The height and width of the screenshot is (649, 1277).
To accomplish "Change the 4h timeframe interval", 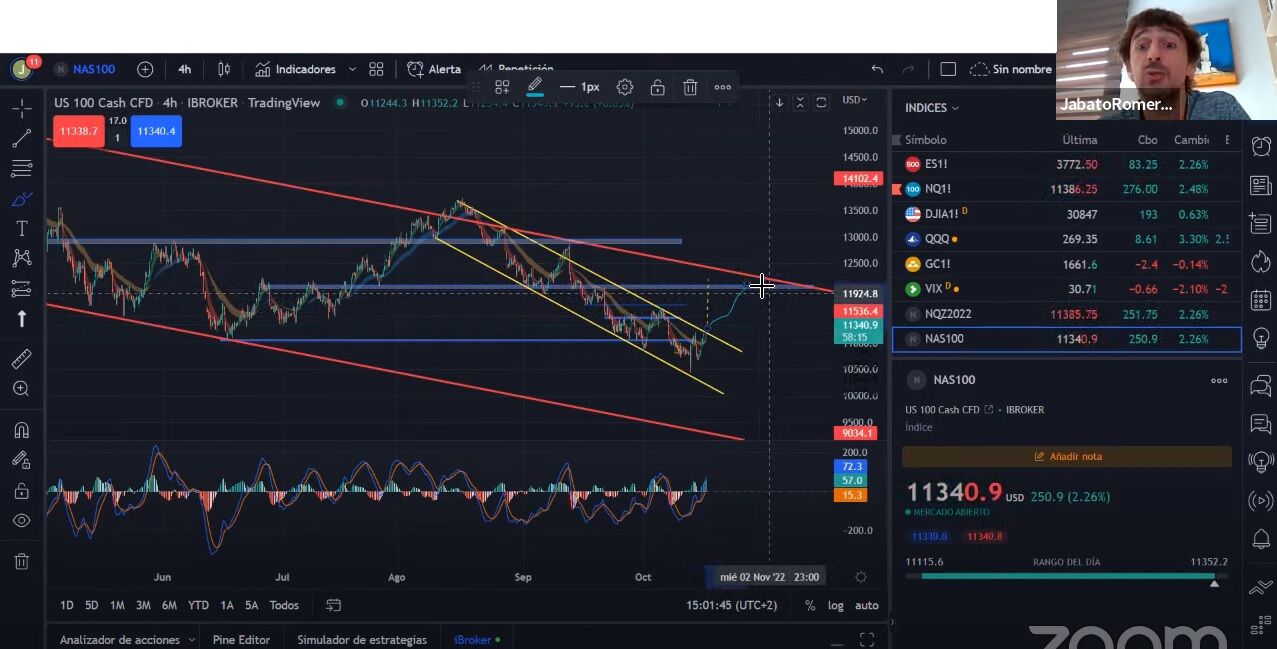I will pos(184,69).
